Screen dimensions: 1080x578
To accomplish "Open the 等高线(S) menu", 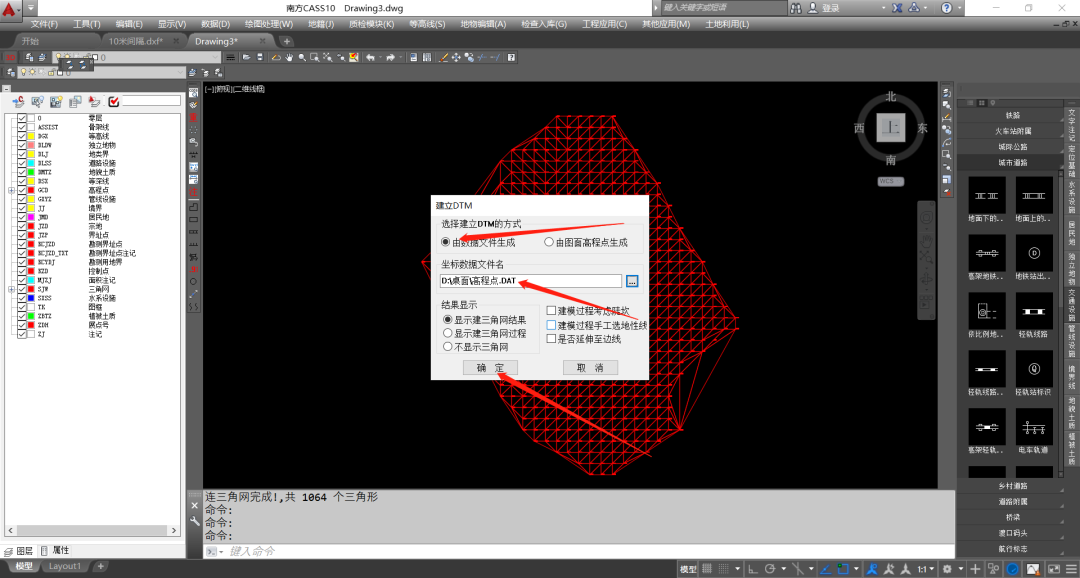I will click(x=427, y=24).
